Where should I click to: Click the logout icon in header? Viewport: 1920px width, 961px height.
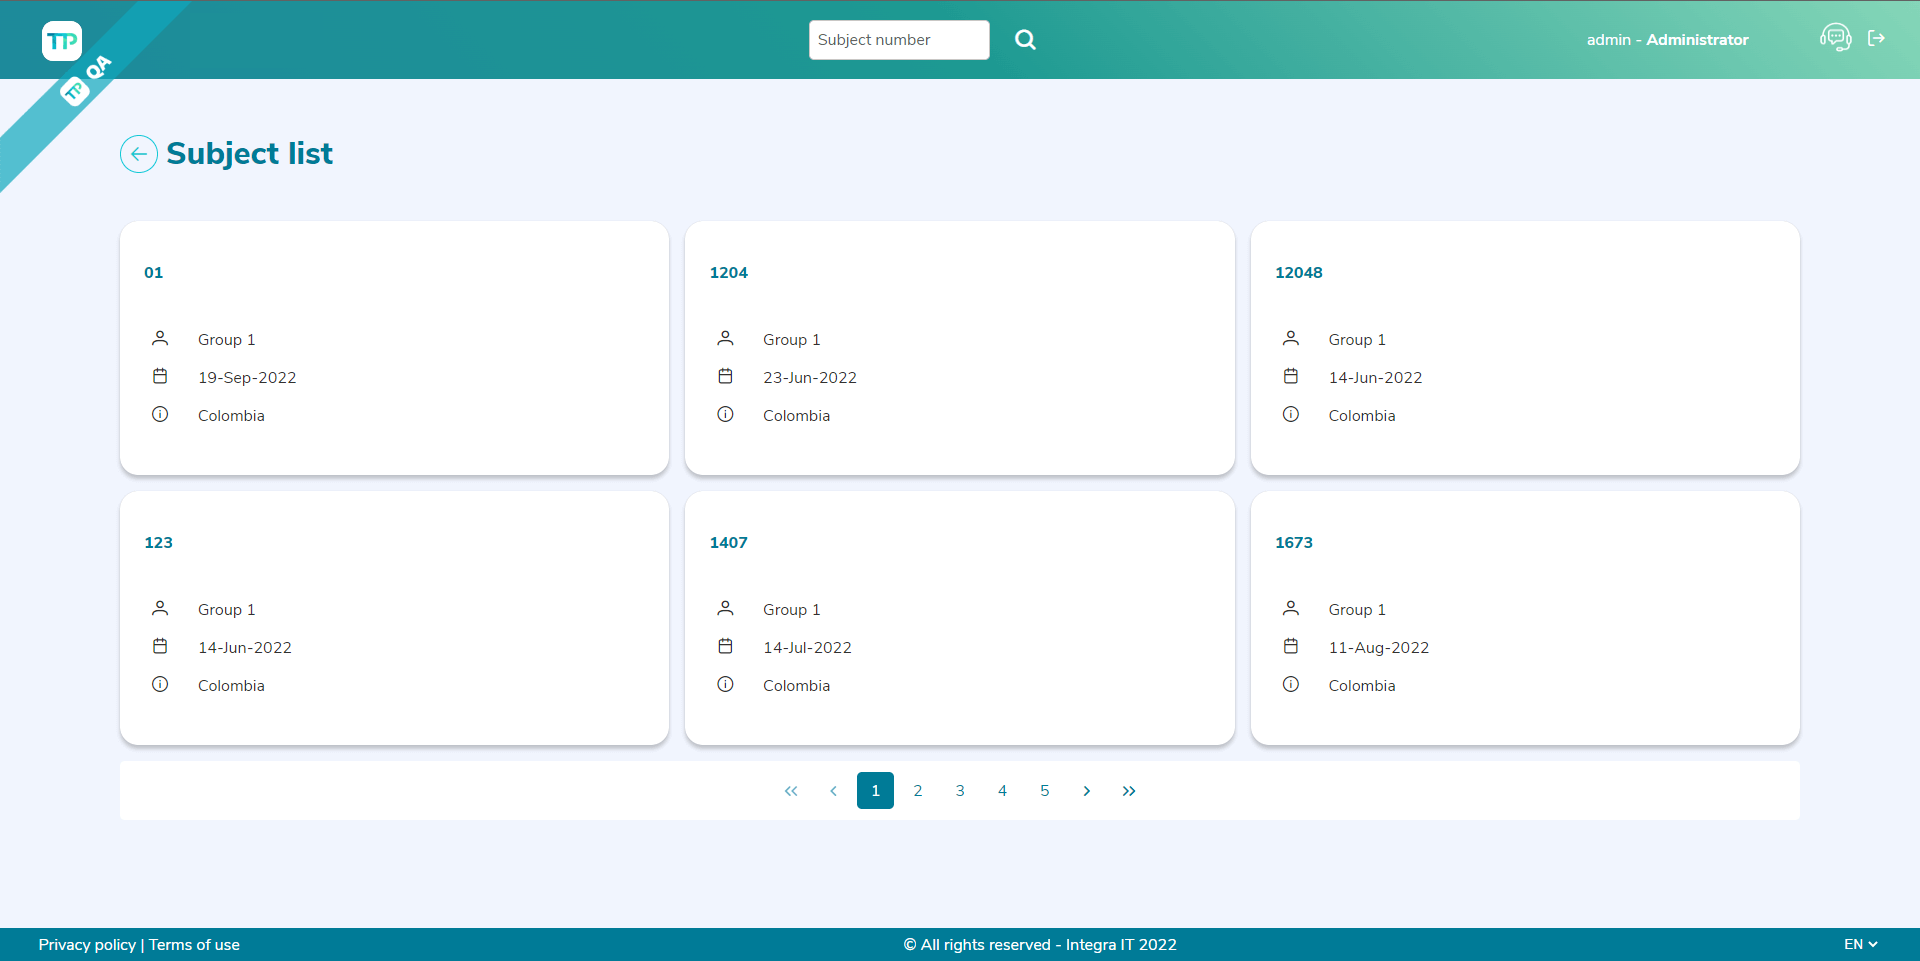point(1877,38)
